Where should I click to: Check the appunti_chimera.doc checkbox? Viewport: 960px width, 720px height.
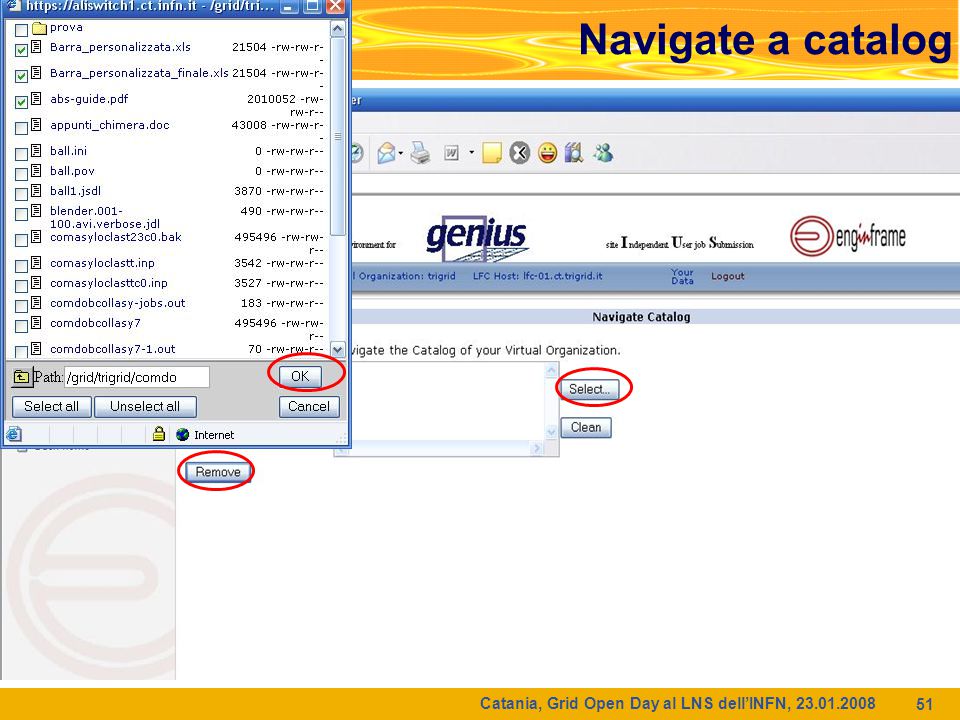pos(21,127)
